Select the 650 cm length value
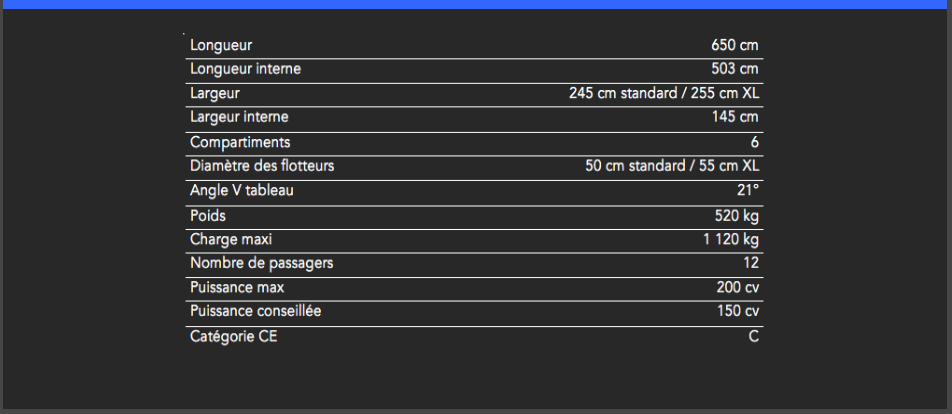 (x=734, y=45)
